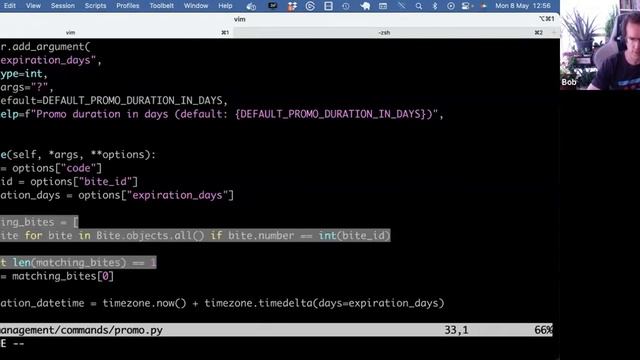The width and height of the screenshot is (640, 360).
Task: Open the Edit menu
Action: point(9,6)
